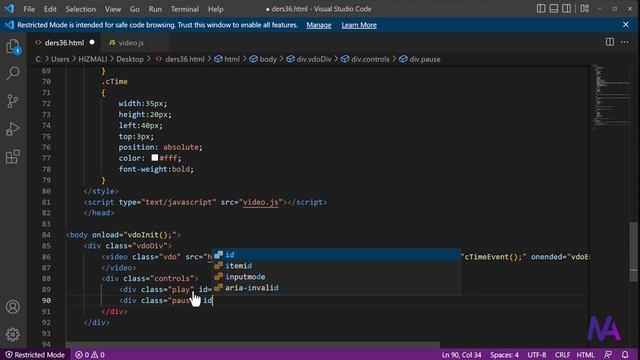The height and width of the screenshot is (360, 640).
Task: Click Restricted Mode status bar item
Action: 35,355
